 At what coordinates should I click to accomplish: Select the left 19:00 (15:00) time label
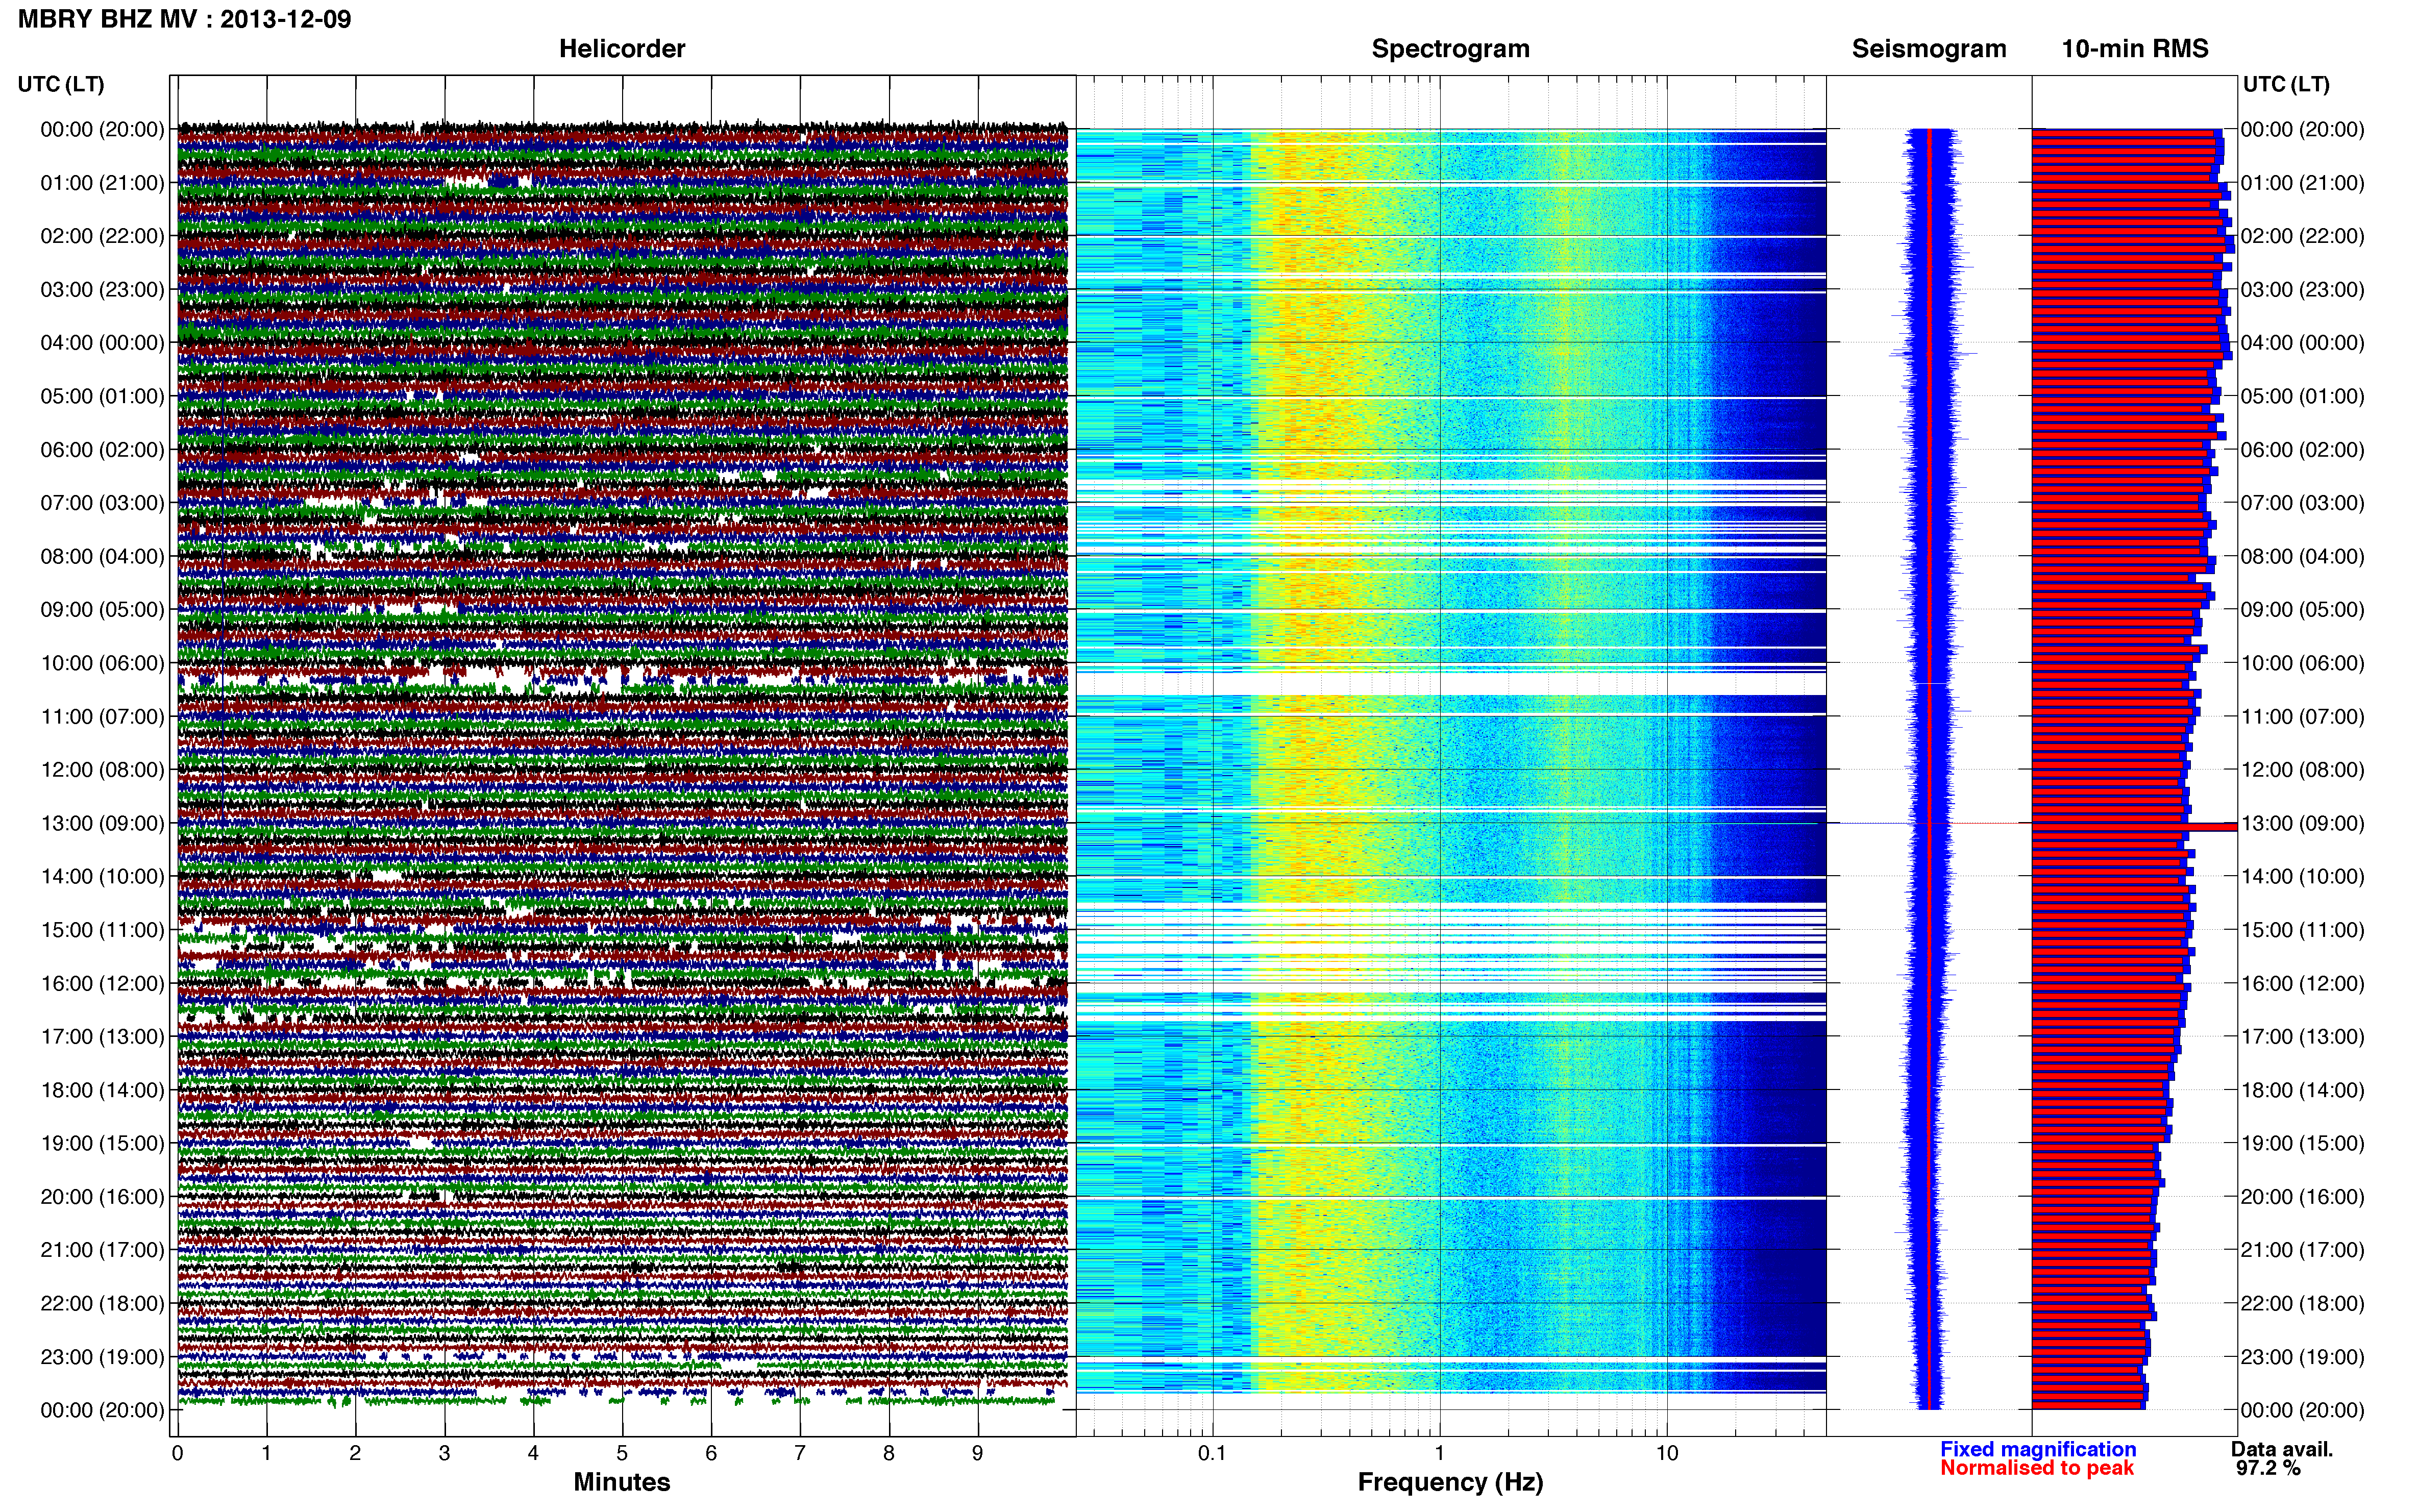(102, 1143)
